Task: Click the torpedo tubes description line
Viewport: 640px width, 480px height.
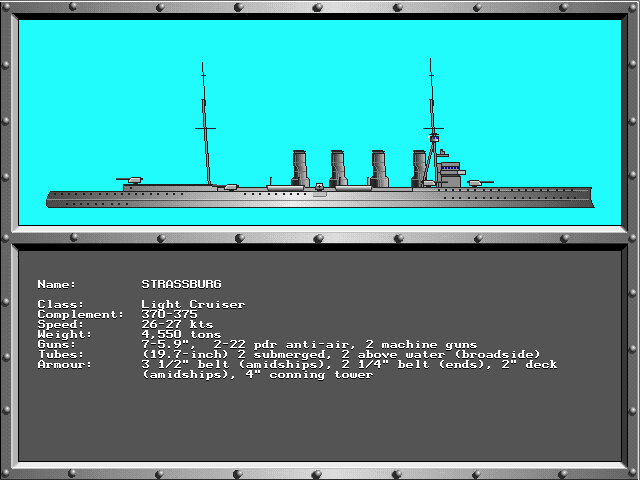Action: 341,354
